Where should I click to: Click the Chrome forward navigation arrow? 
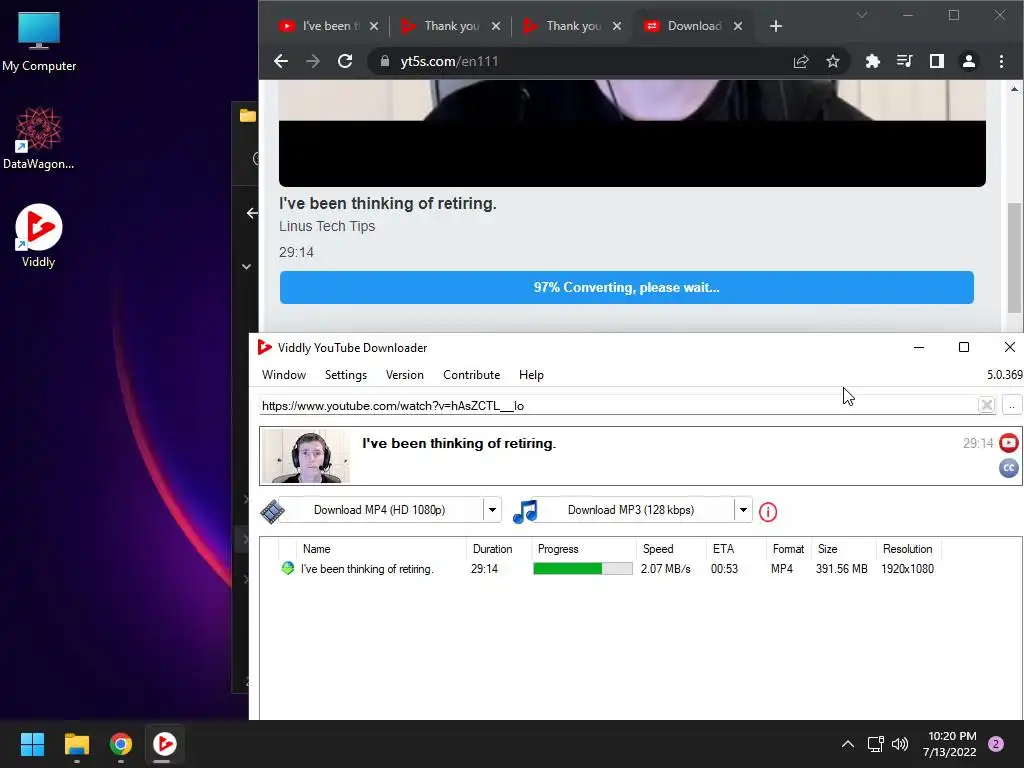click(313, 61)
